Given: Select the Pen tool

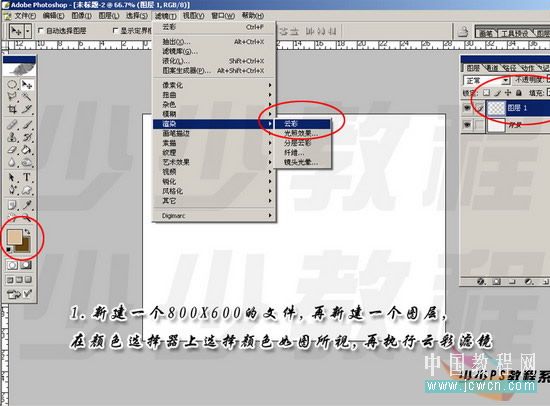Looking at the screenshot, I should (x=12, y=190).
